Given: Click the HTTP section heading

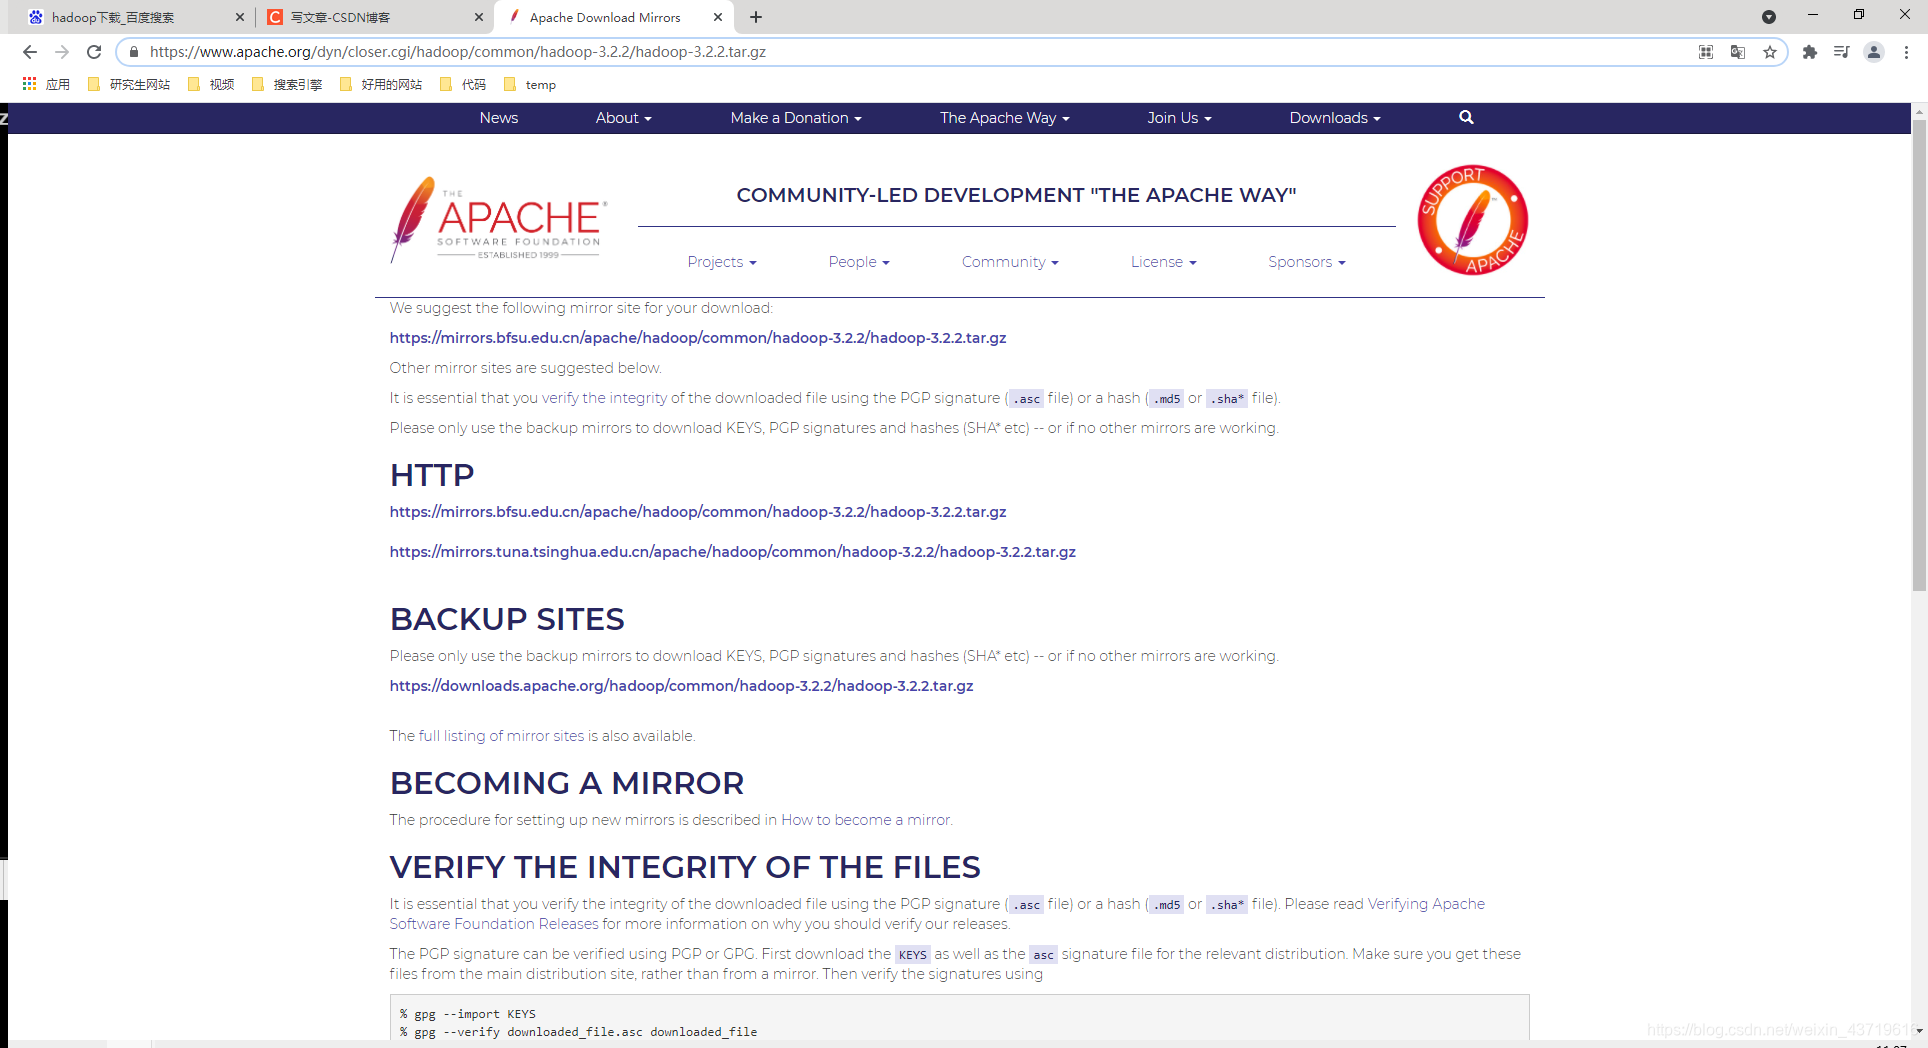Looking at the screenshot, I should [x=432, y=475].
